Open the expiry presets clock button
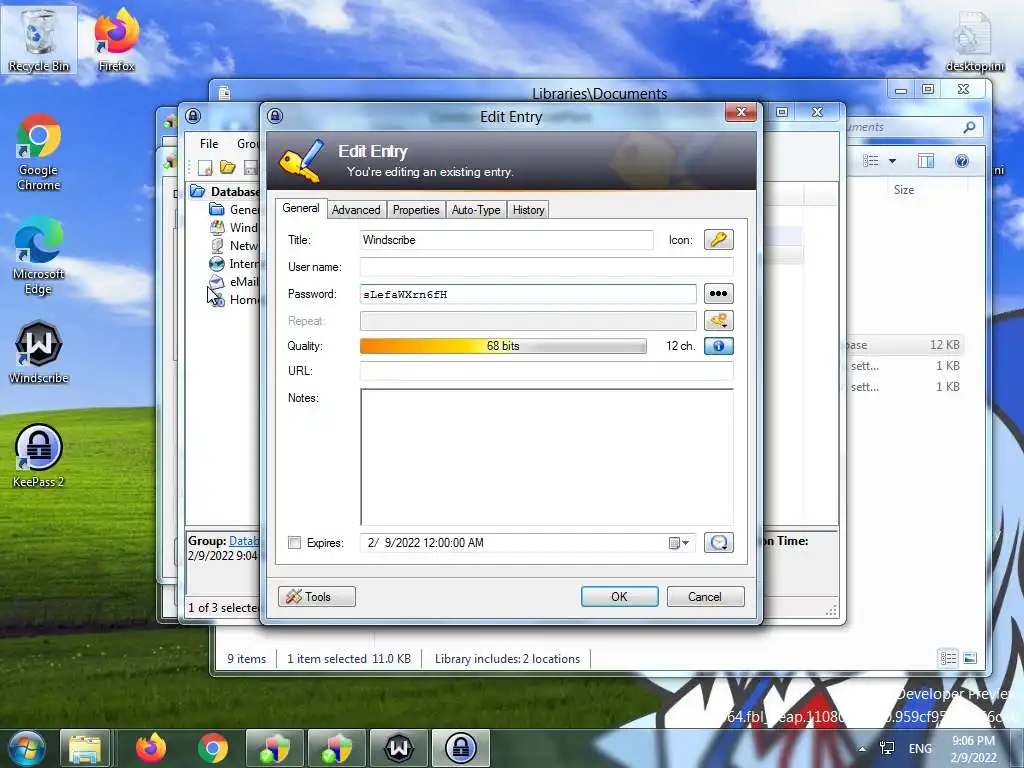This screenshot has height=768, width=1024. point(718,543)
